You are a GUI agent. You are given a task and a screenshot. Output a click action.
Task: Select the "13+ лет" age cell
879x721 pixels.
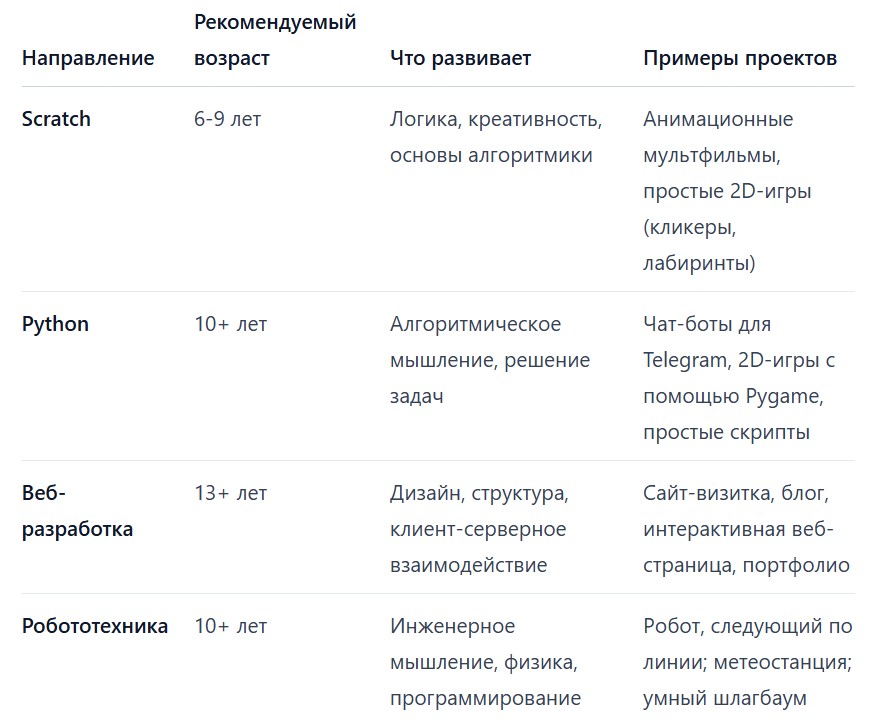tap(231, 493)
